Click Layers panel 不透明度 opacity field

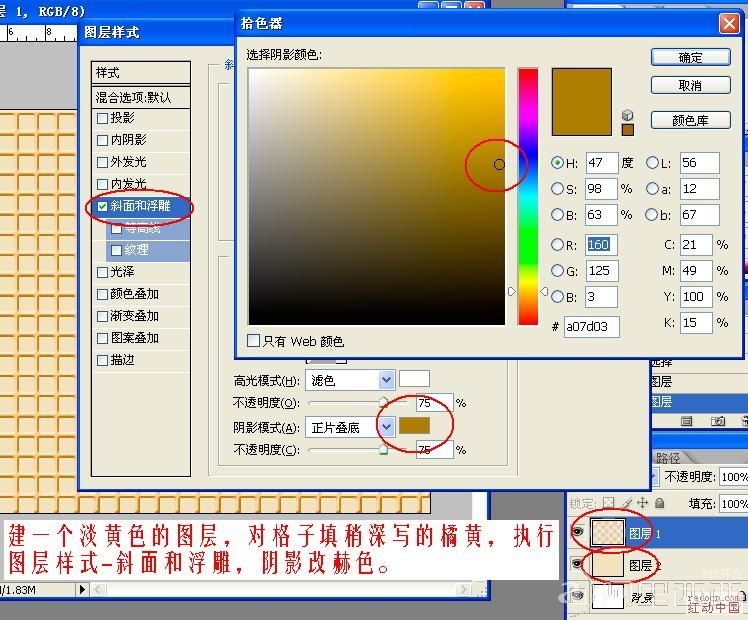pos(734,476)
